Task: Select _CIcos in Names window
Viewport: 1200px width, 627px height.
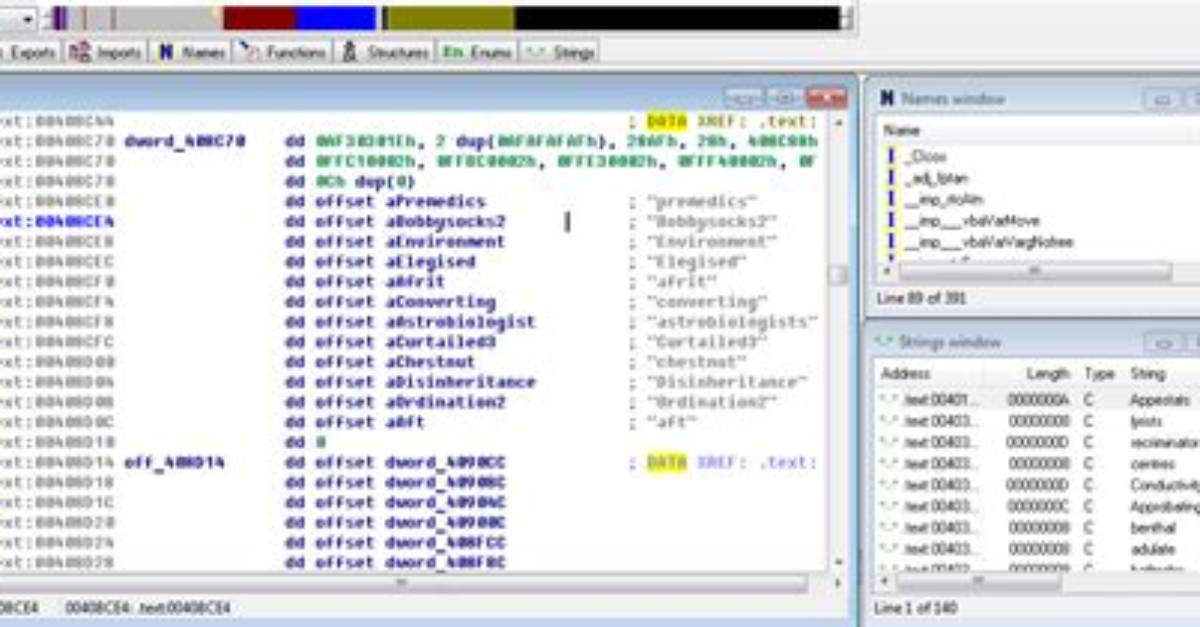Action: 925,157
